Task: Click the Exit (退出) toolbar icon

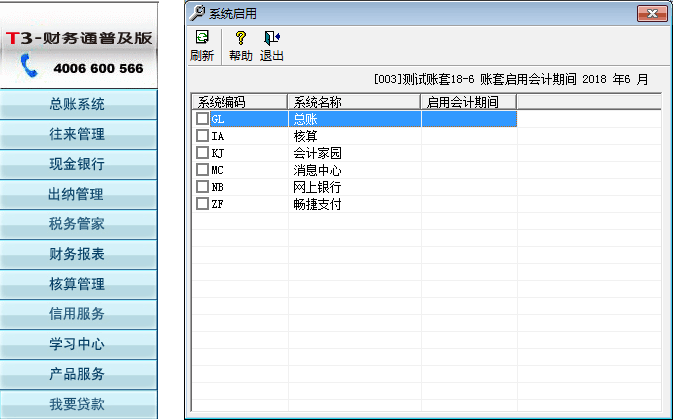Action: [x=271, y=38]
